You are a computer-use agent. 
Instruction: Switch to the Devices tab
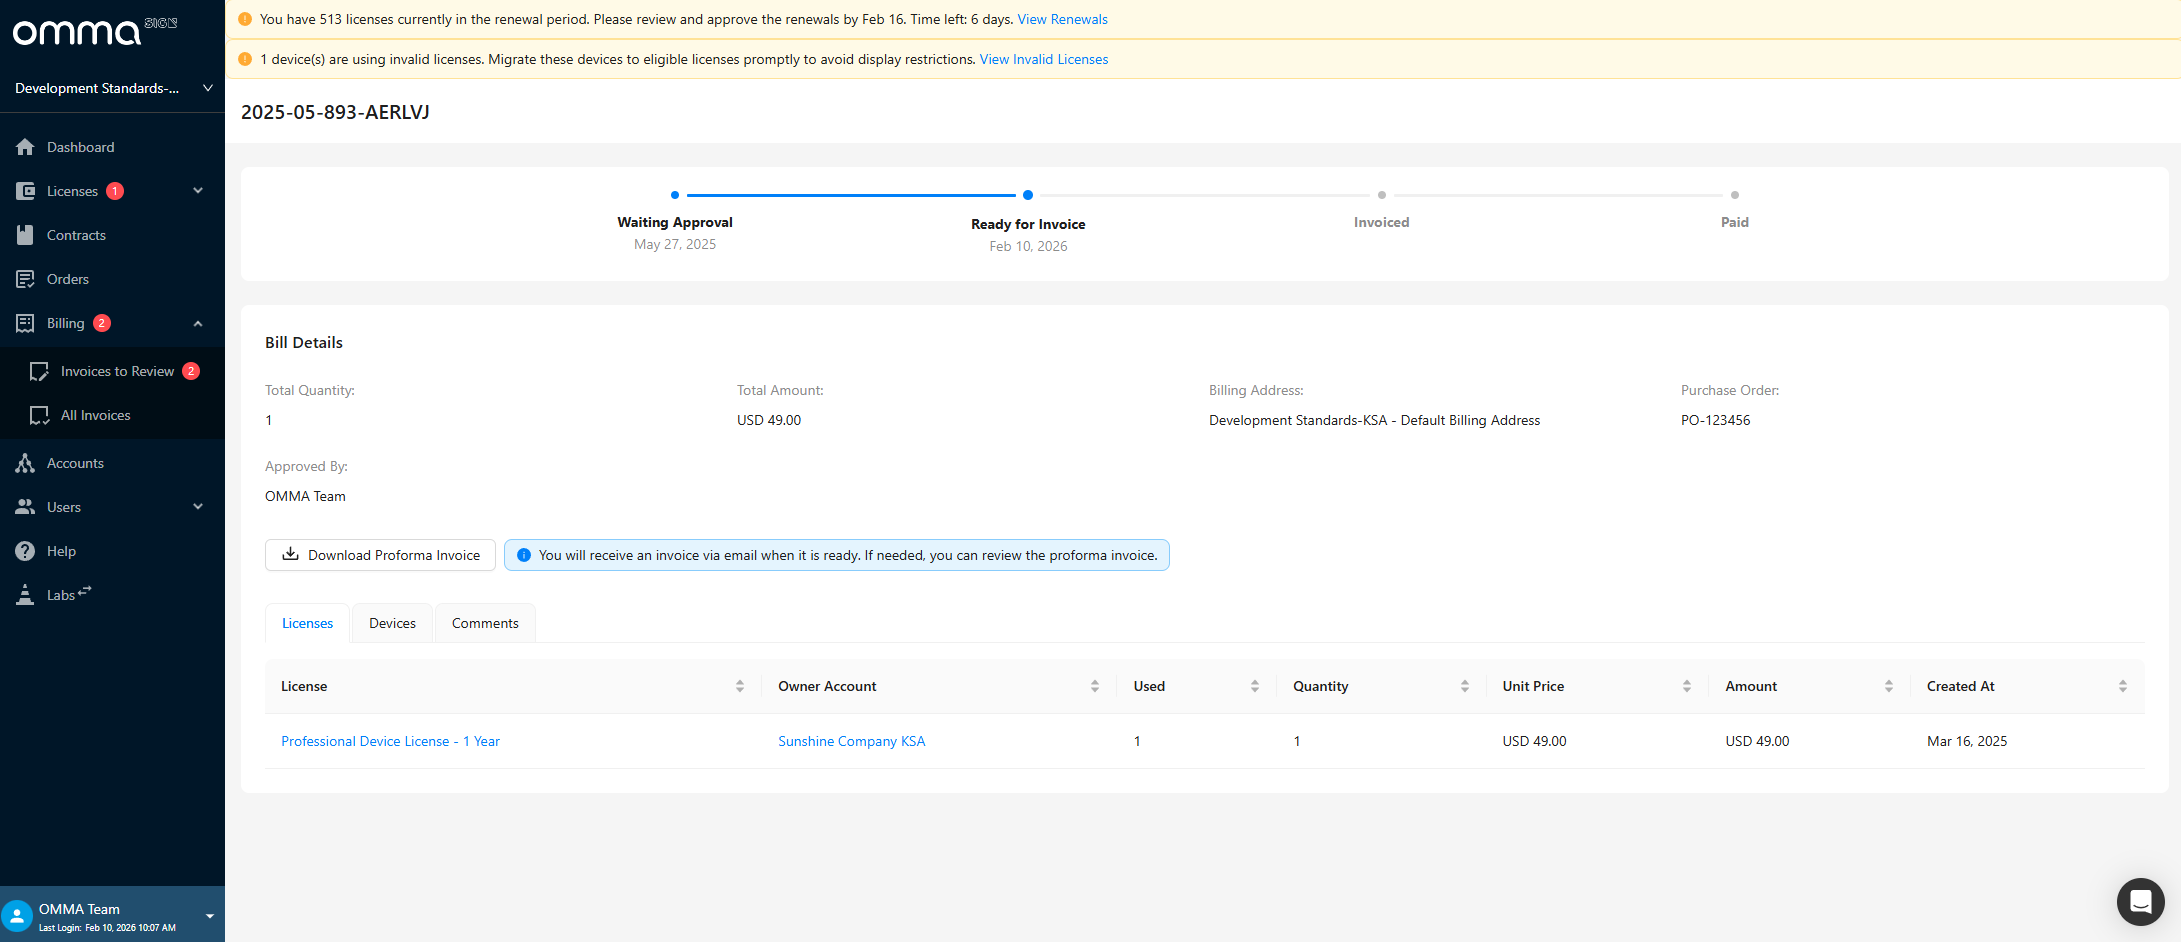point(392,623)
